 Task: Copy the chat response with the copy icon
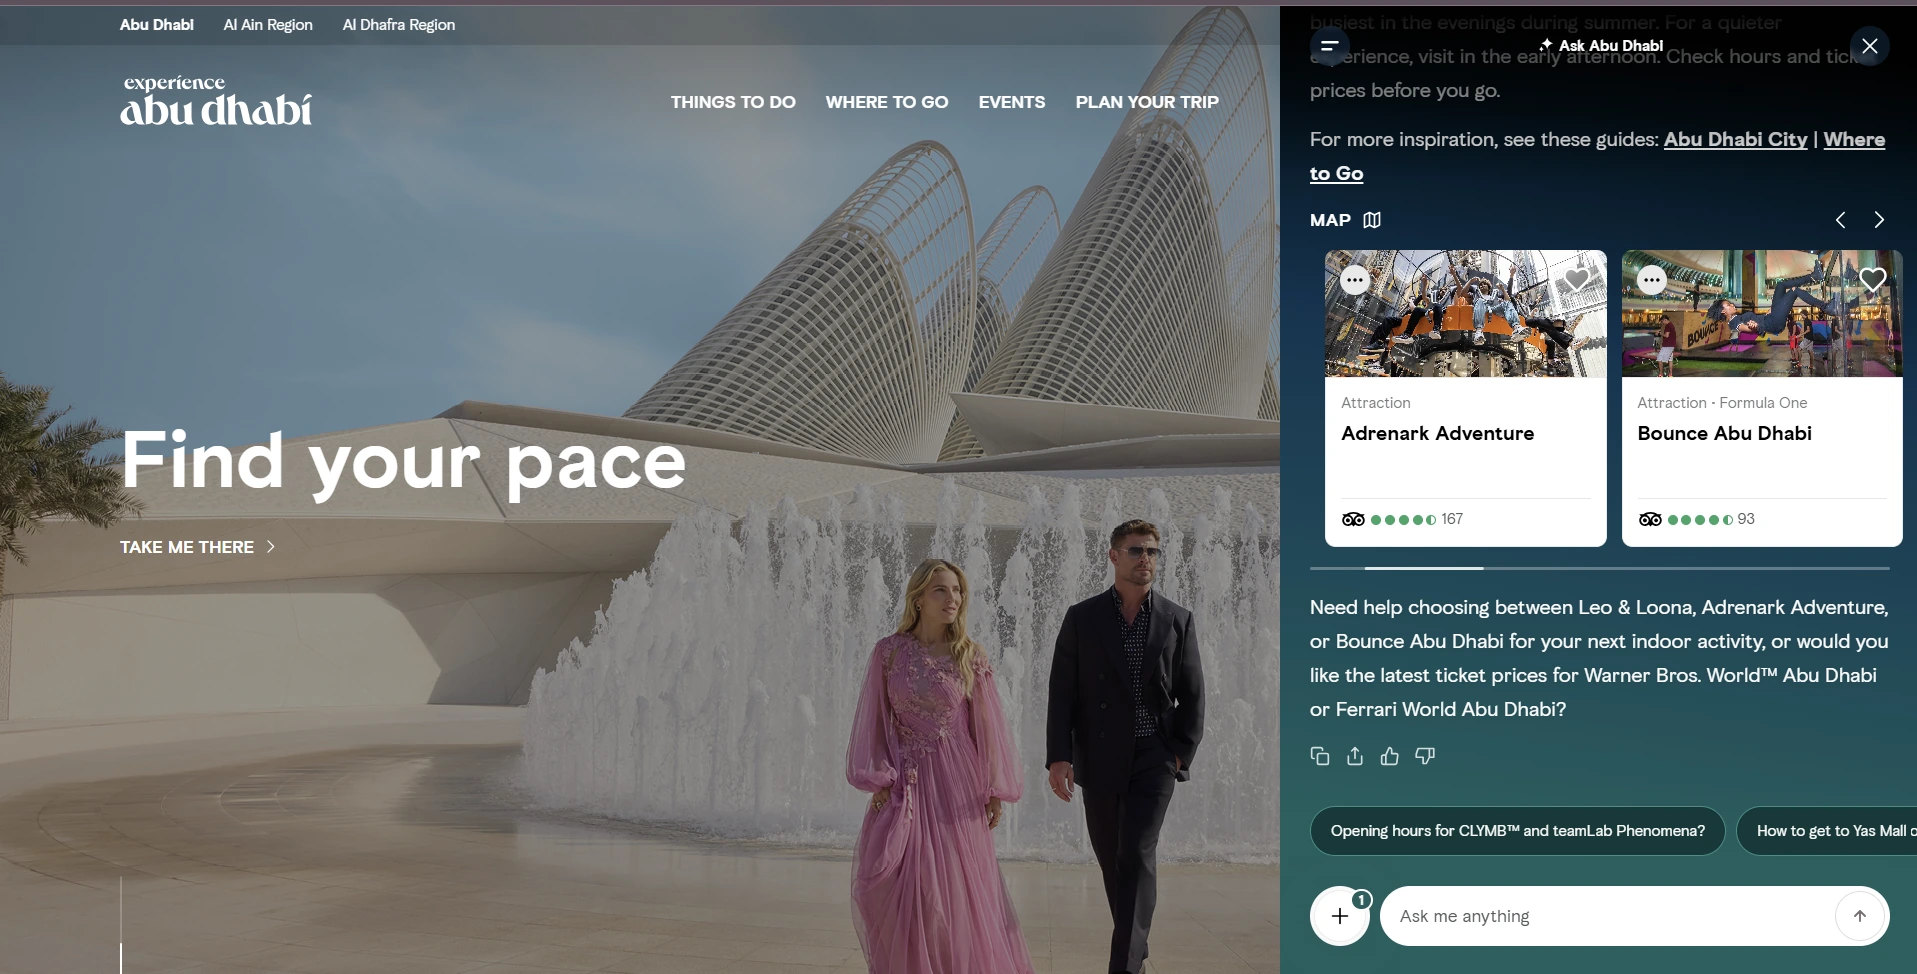(x=1320, y=756)
